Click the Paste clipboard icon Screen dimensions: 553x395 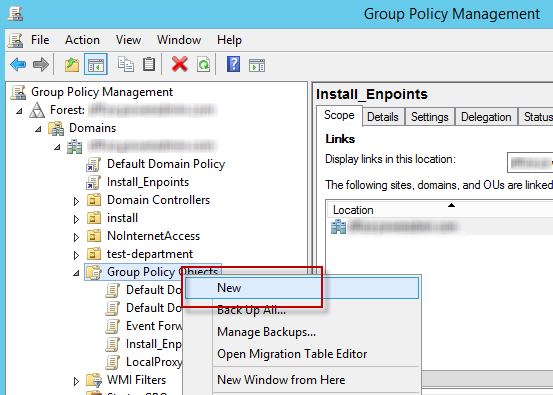149,65
